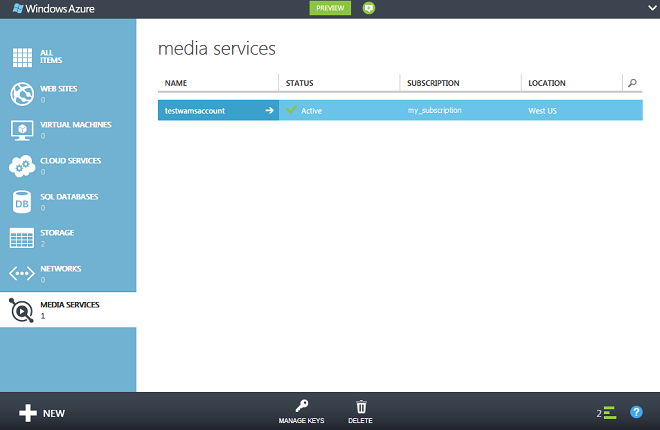The image size is (660, 430).
Task: Click the my_subscription cell
Action: [x=435, y=110]
